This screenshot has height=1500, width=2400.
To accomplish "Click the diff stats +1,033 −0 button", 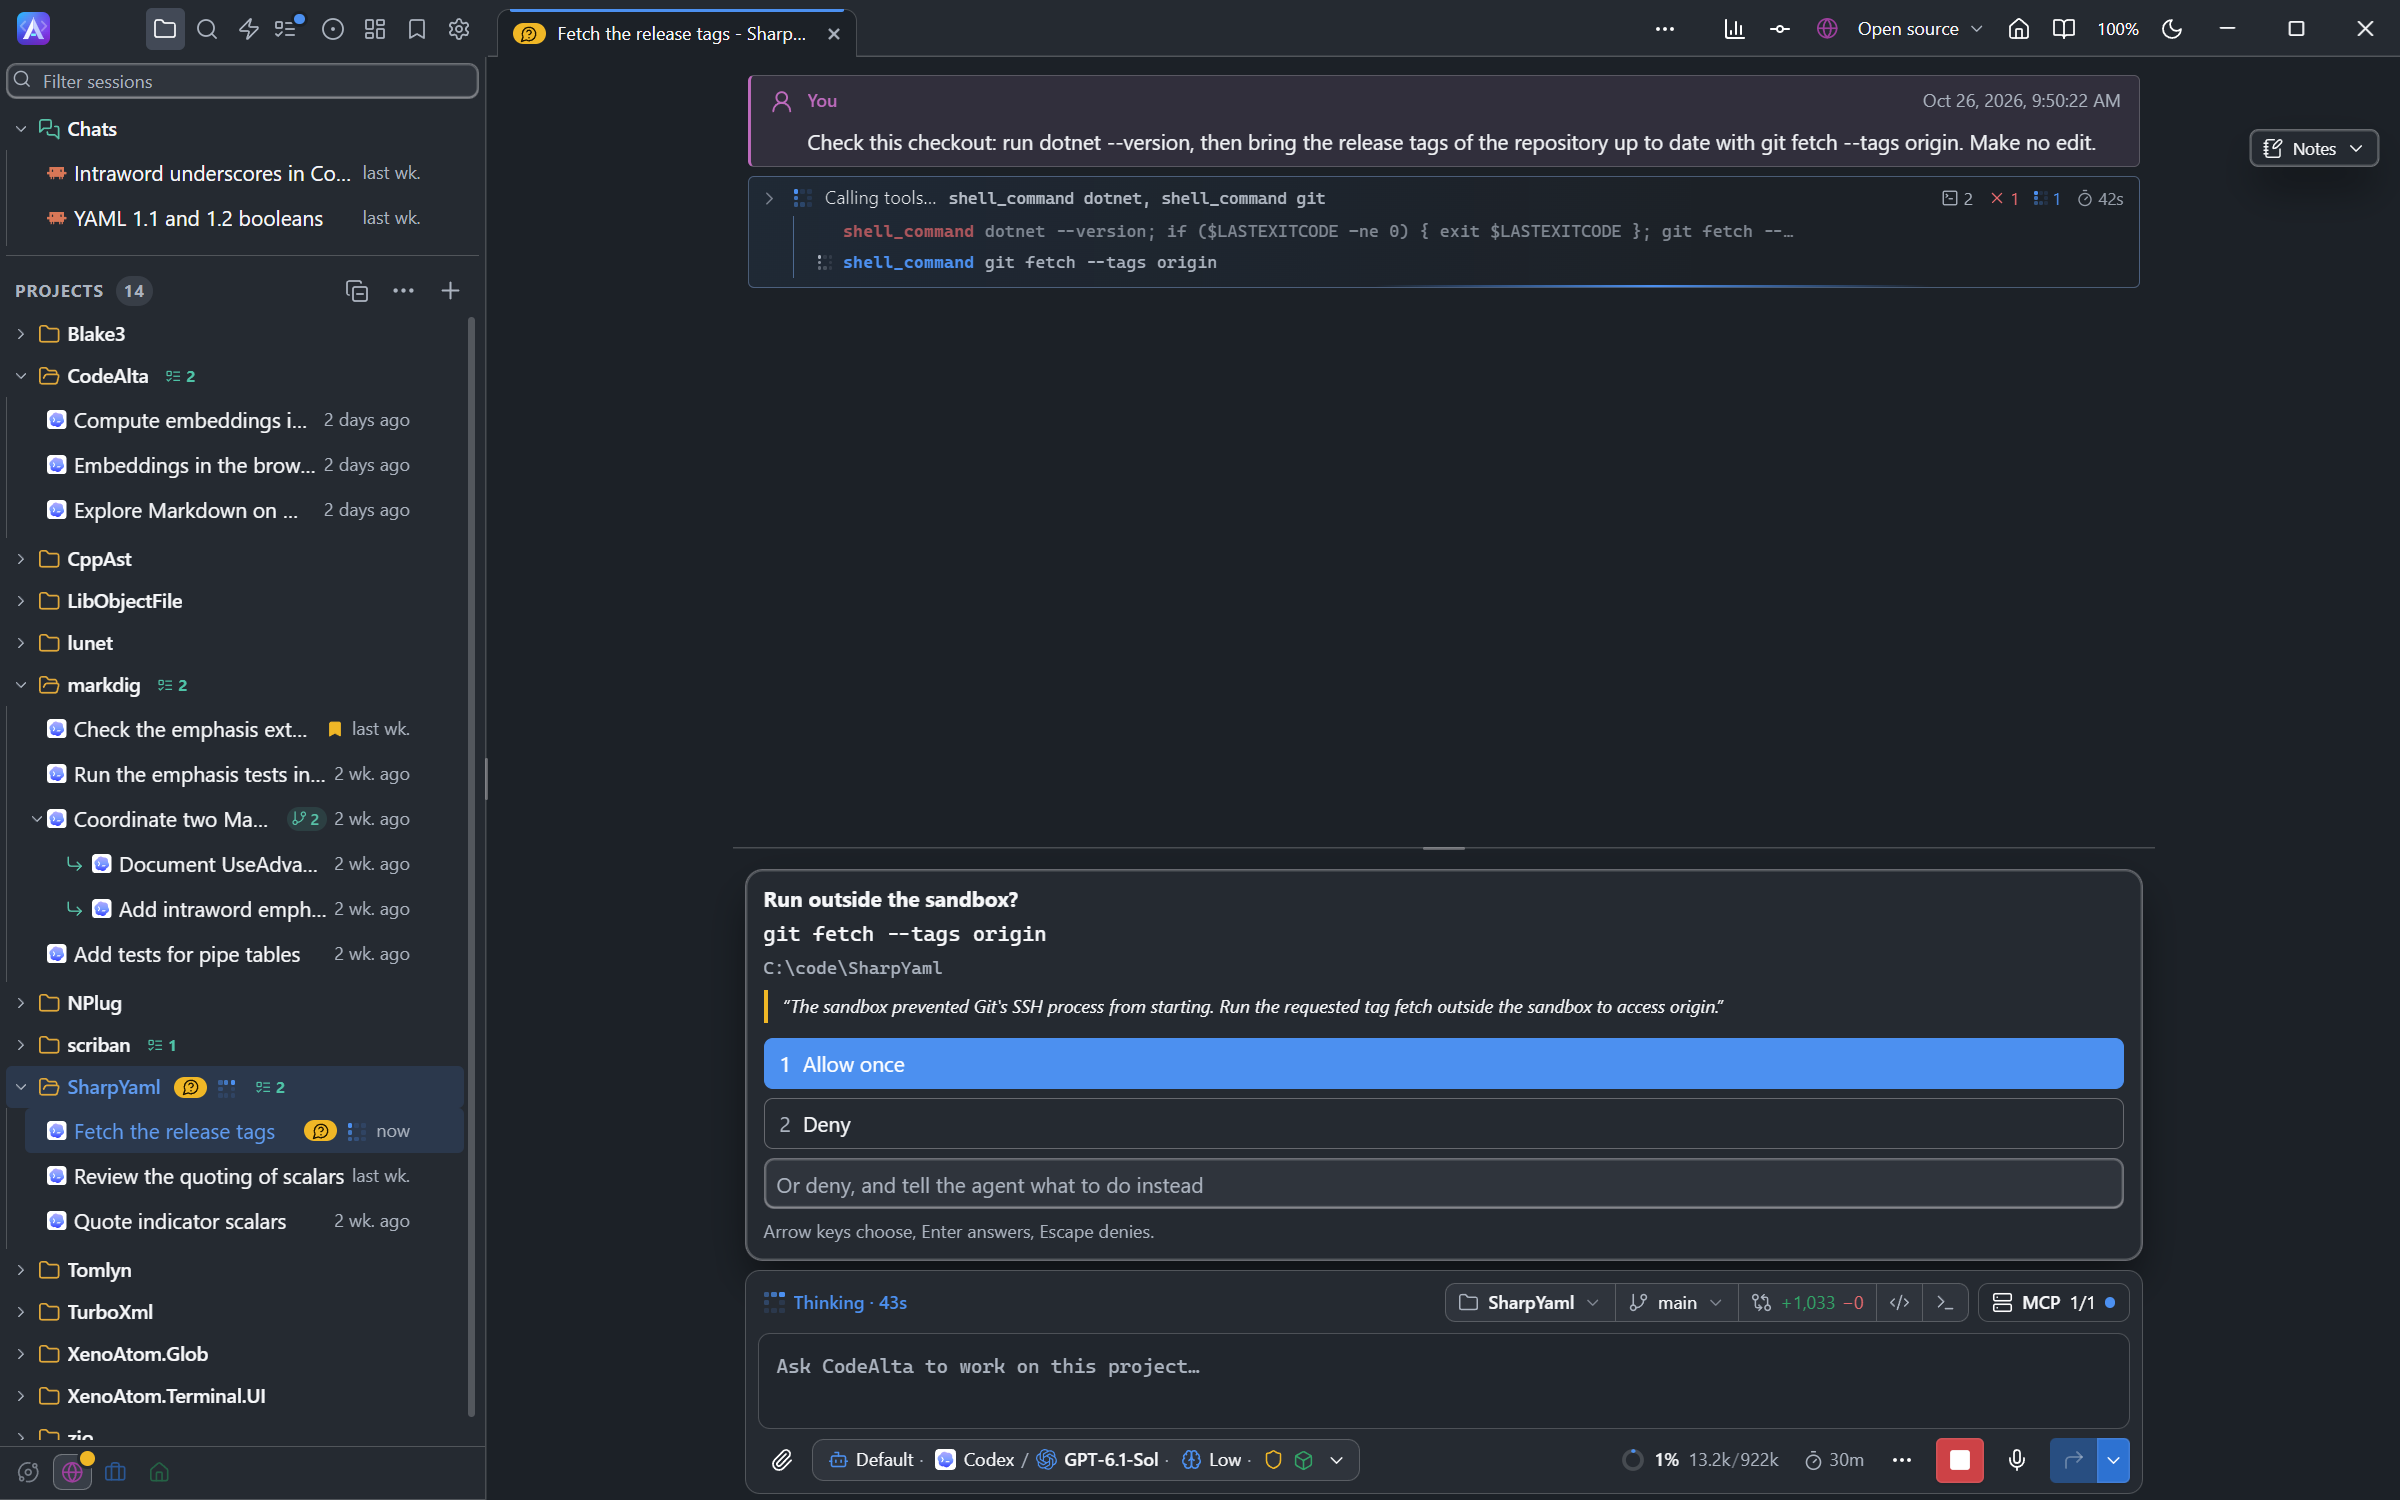I will point(1808,1302).
